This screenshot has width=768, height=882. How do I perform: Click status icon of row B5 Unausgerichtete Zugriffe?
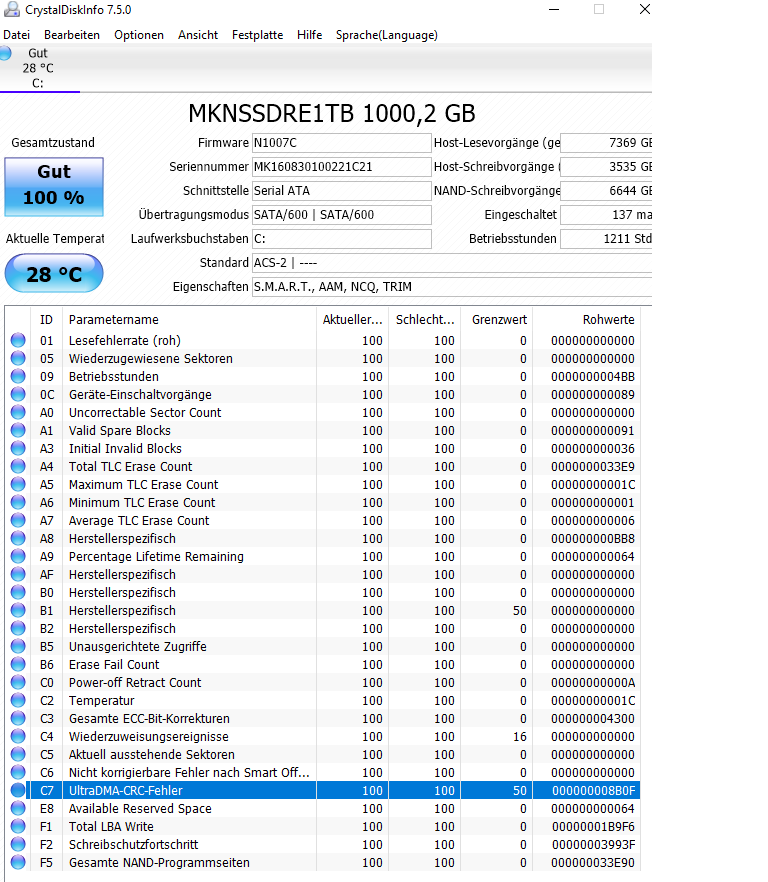coord(18,646)
